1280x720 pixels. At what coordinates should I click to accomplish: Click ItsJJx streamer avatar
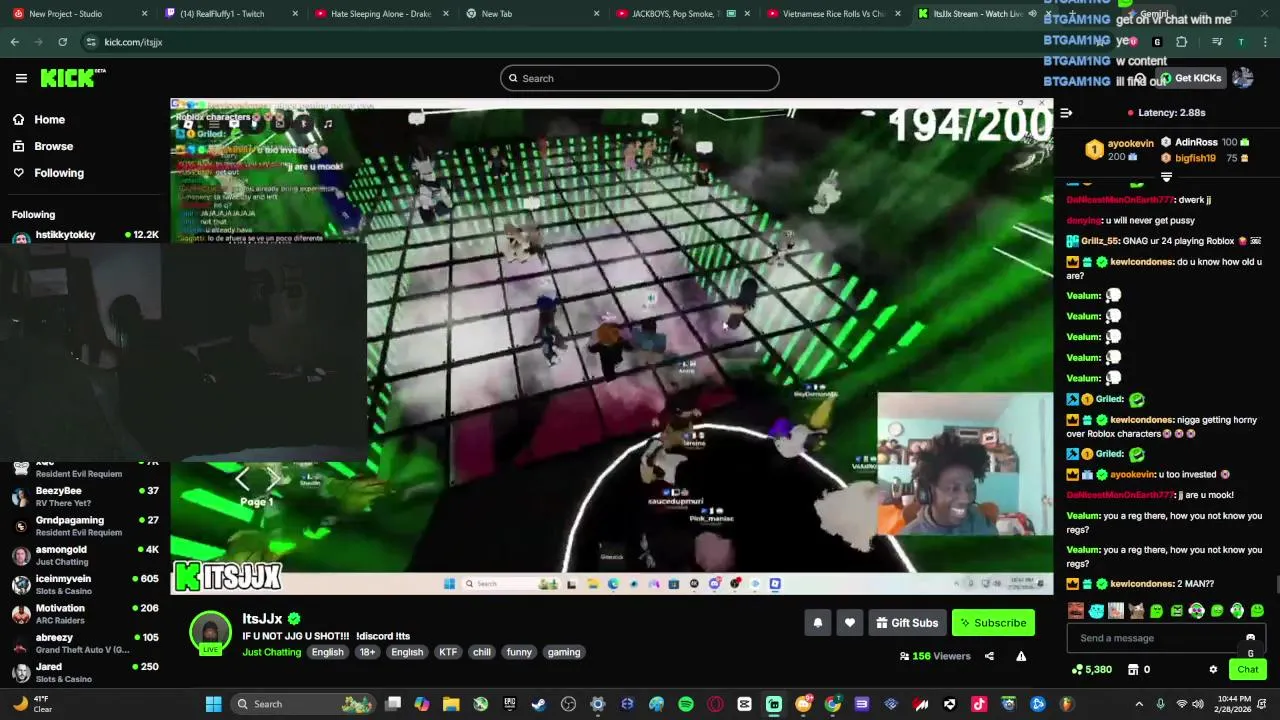point(211,632)
